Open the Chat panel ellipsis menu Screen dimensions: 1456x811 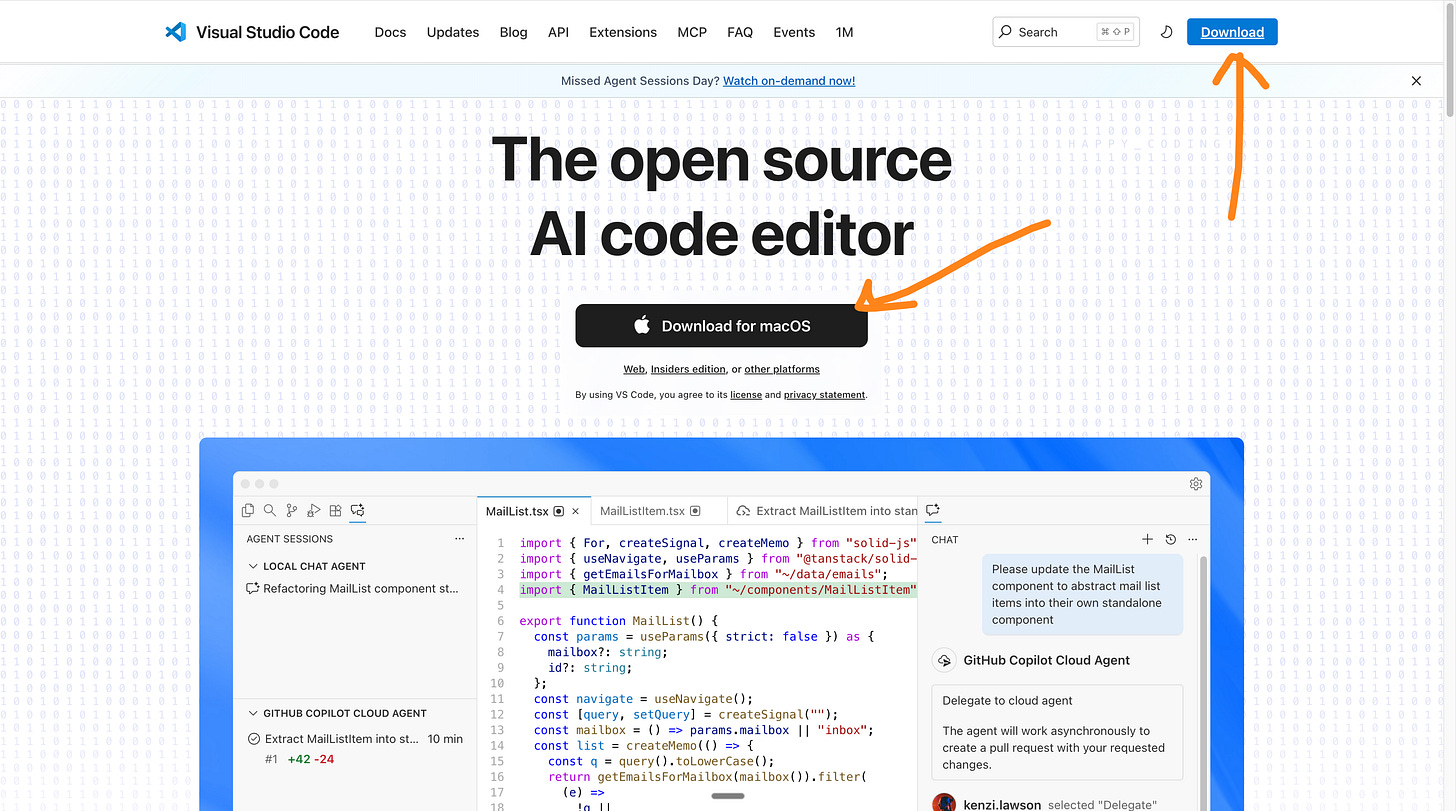[x=1192, y=539]
